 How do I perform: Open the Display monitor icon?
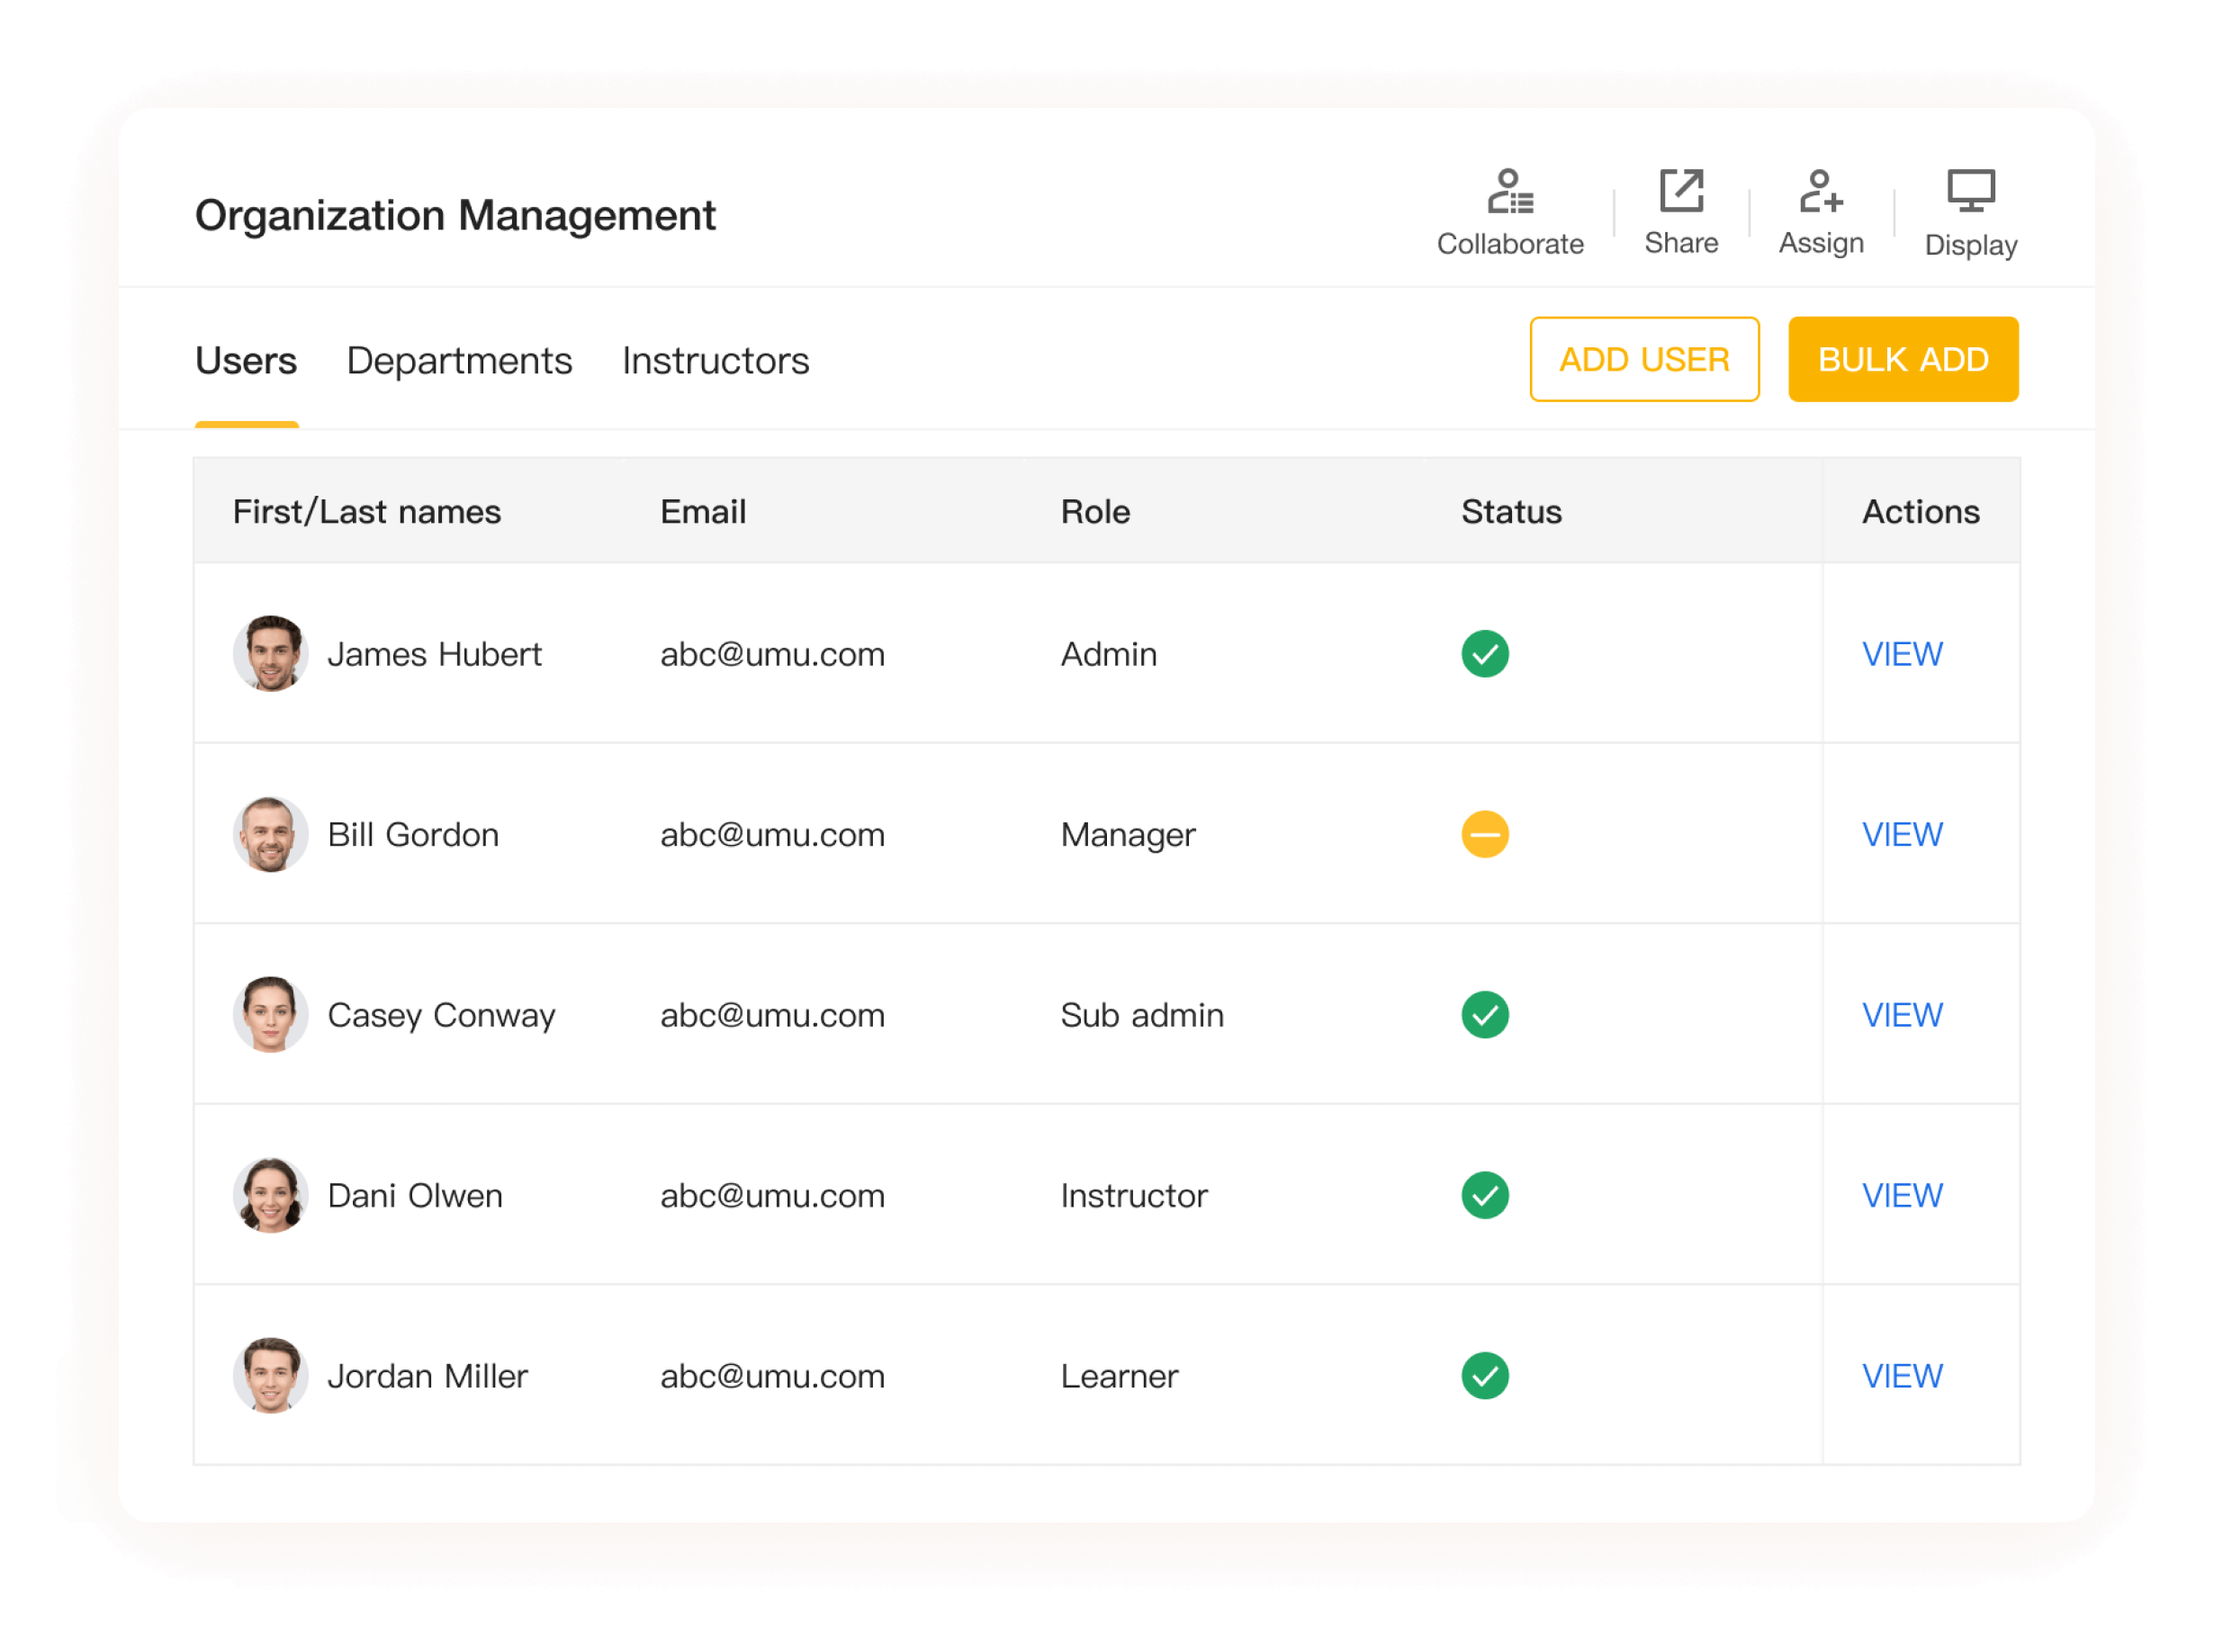click(x=1970, y=191)
